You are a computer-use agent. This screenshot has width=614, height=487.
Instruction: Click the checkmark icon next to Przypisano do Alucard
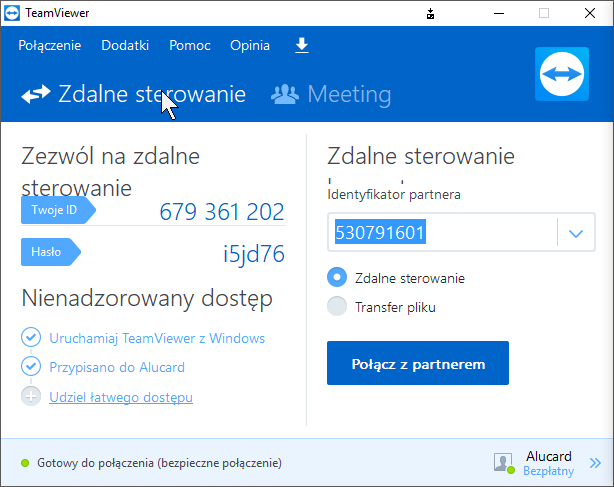pyautogui.click(x=30, y=367)
